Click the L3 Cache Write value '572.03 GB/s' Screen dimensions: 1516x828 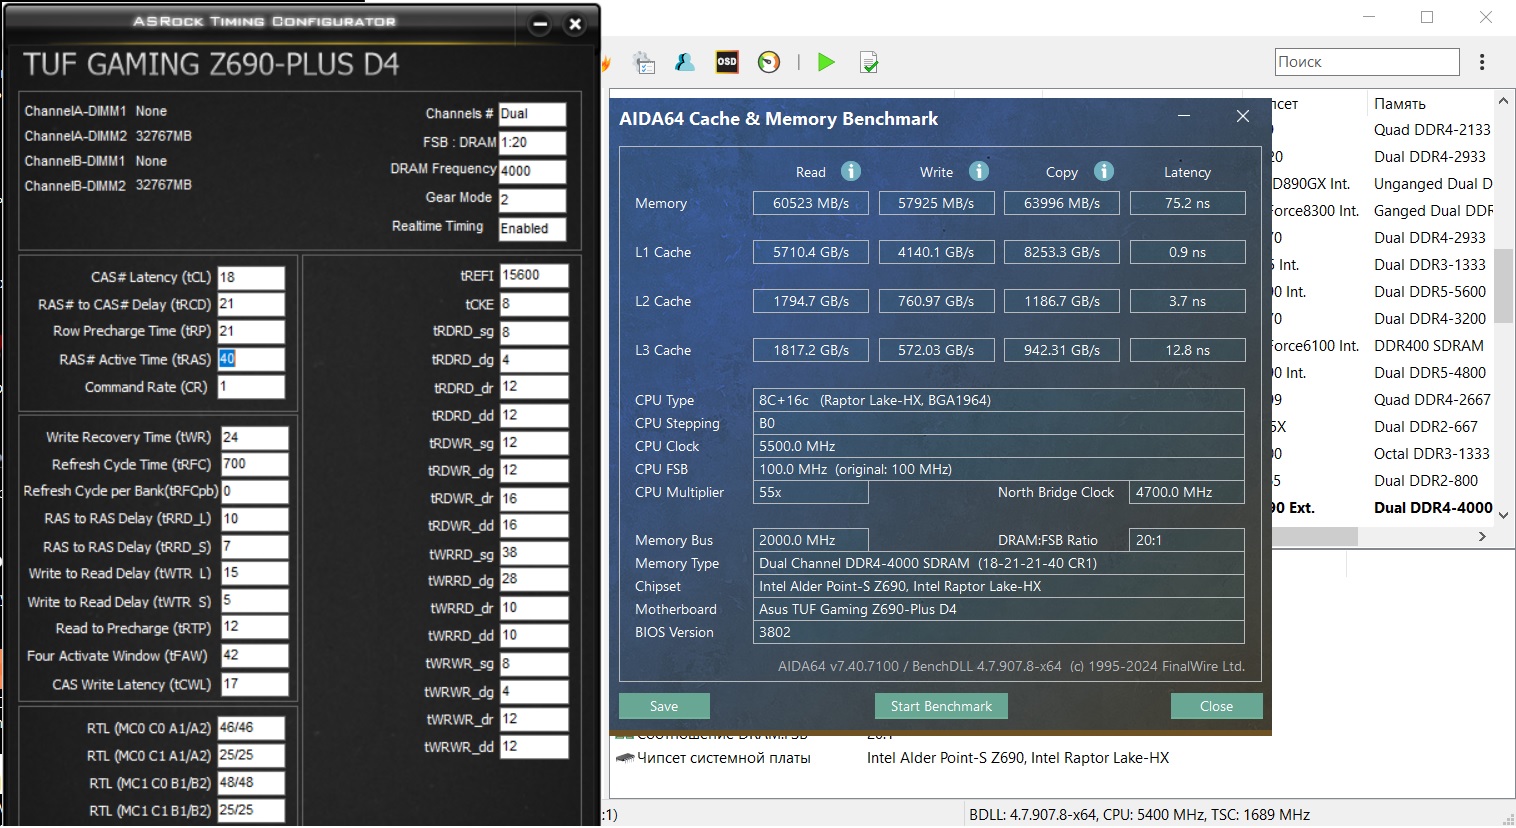[x=936, y=350]
